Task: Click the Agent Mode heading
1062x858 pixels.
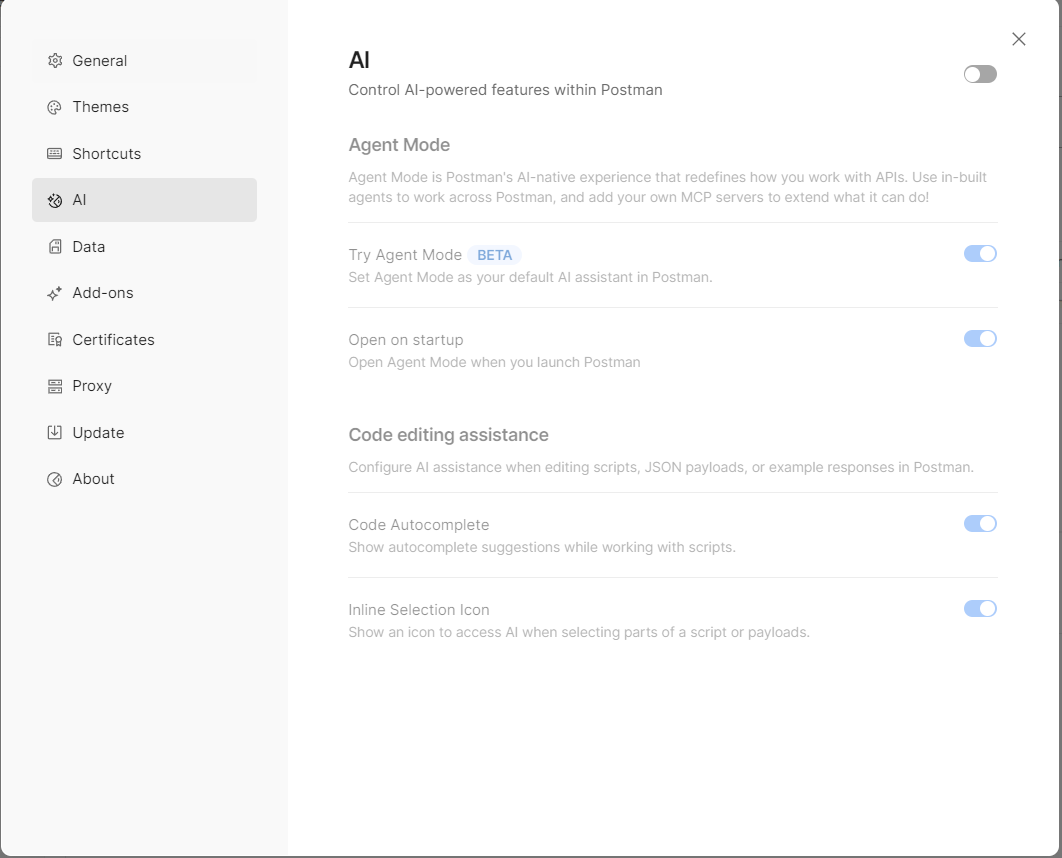Action: [399, 145]
